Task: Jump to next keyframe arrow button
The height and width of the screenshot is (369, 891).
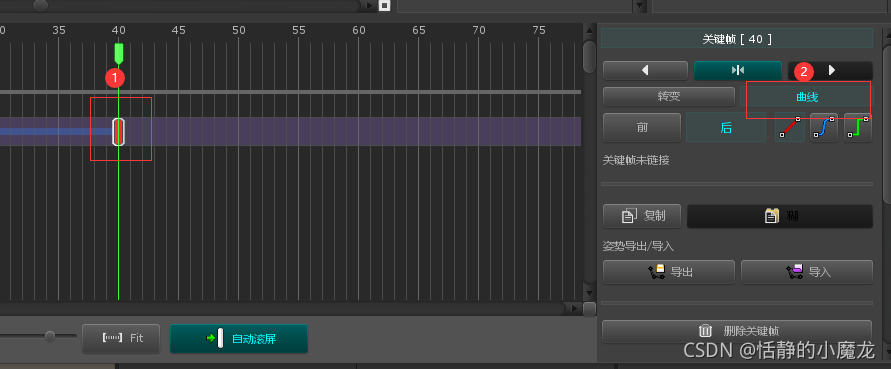Action: [x=830, y=71]
